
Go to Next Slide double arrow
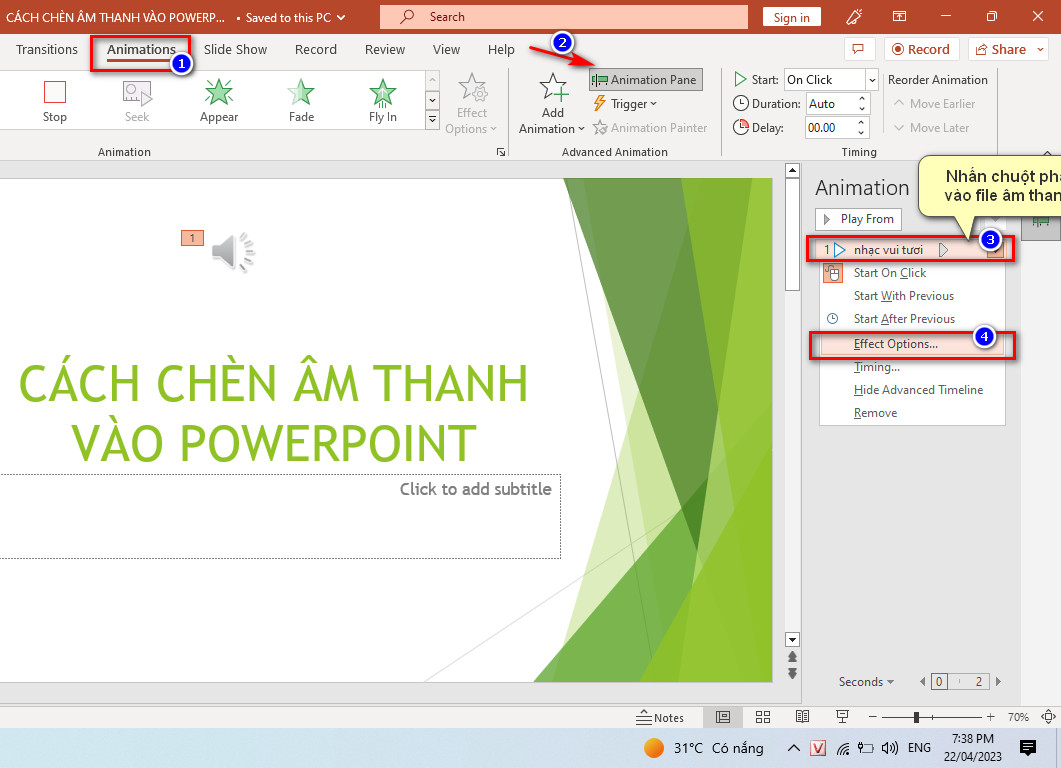coord(792,674)
